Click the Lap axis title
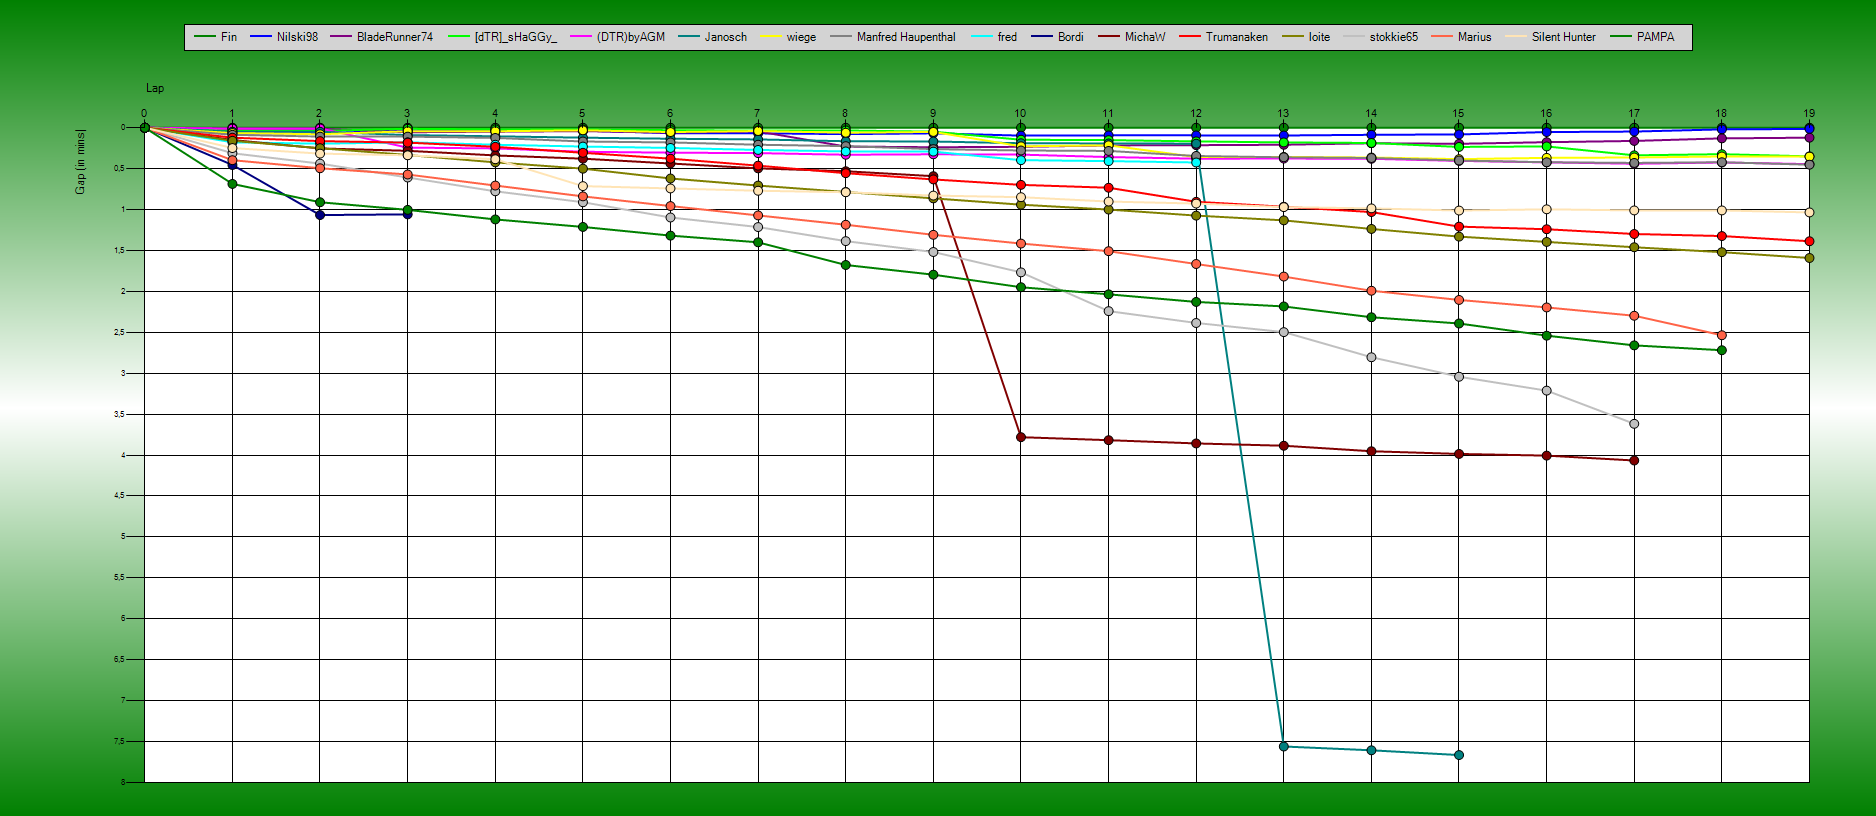 (x=155, y=88)
